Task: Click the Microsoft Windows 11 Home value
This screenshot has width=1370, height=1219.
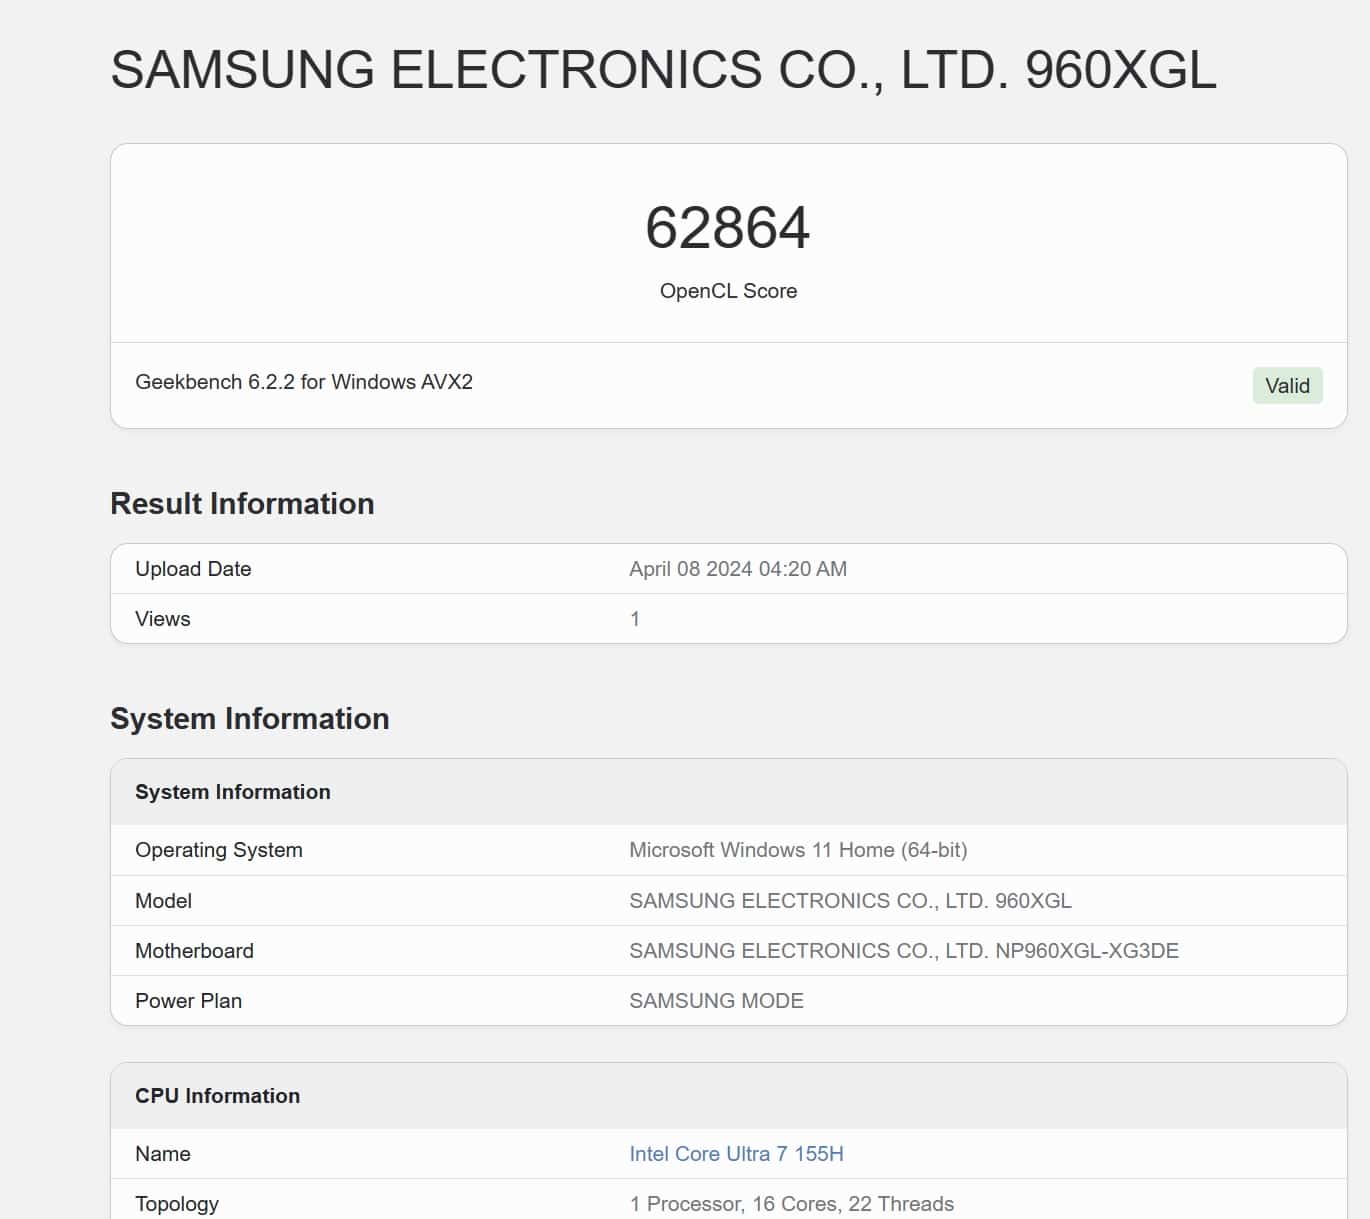Action: coord(798,850)
